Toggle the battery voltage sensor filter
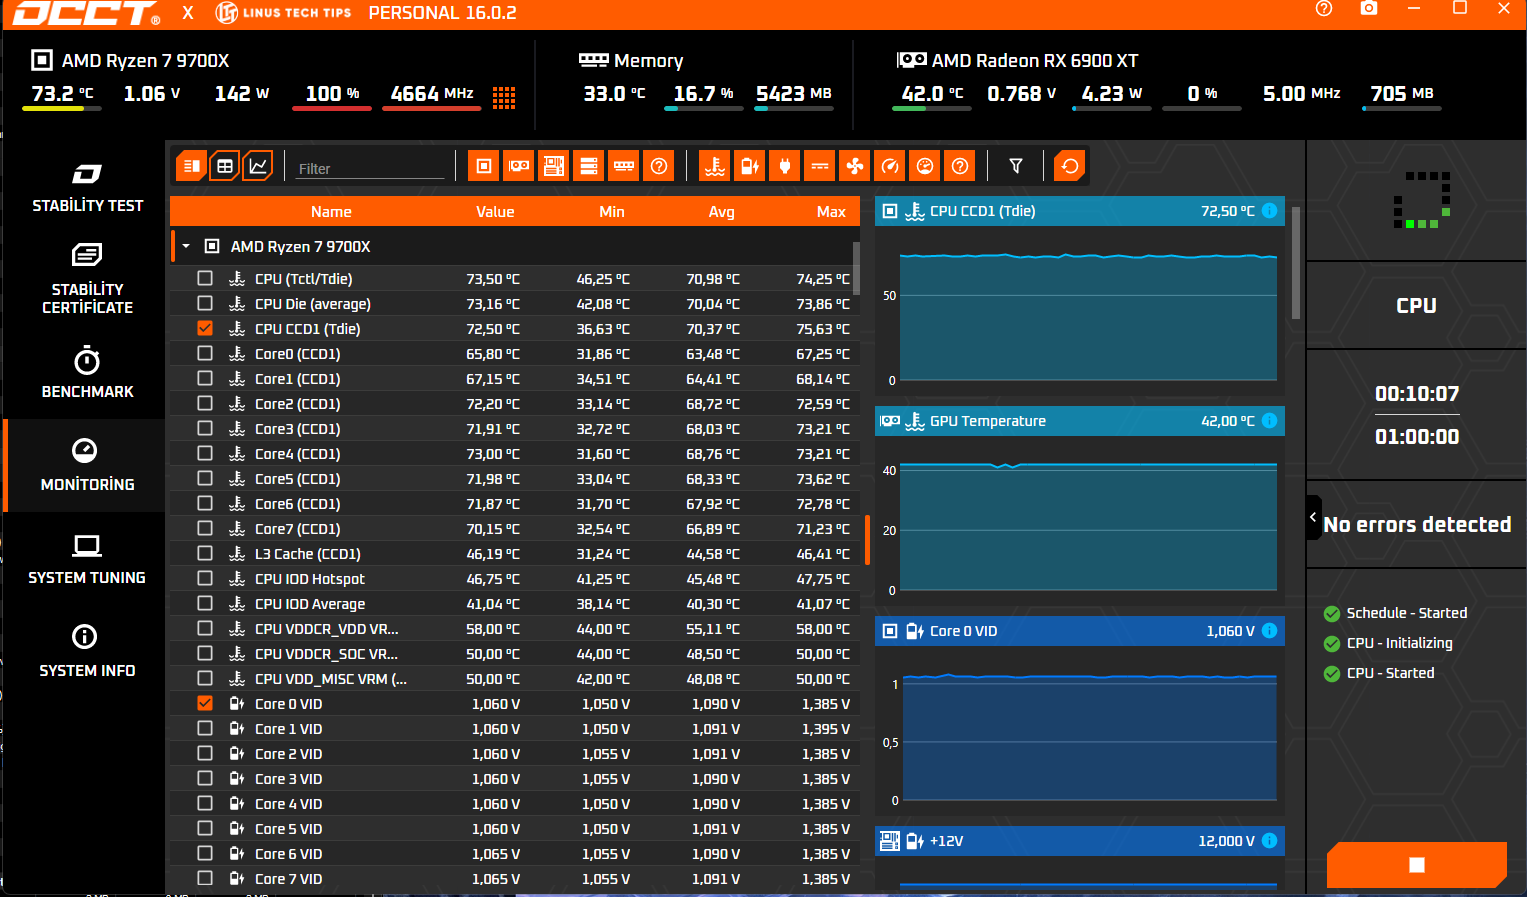1527x897 pixels. click(750, 166)
